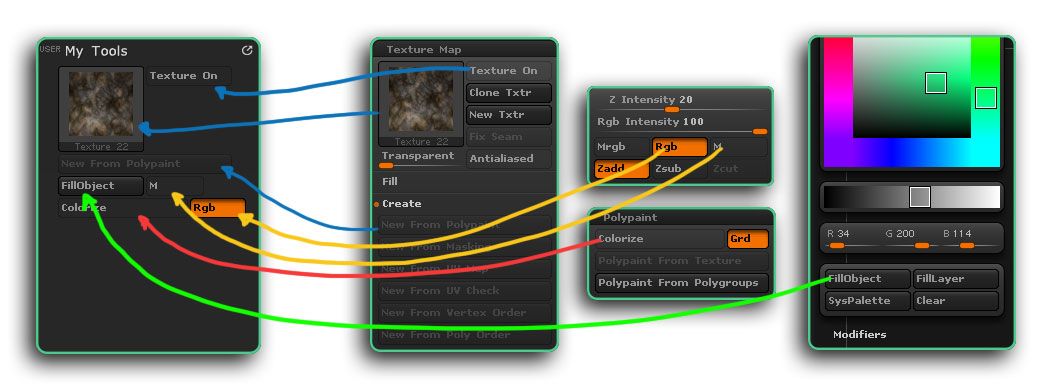Click Polypaint From Texture button

click(682, 261)
